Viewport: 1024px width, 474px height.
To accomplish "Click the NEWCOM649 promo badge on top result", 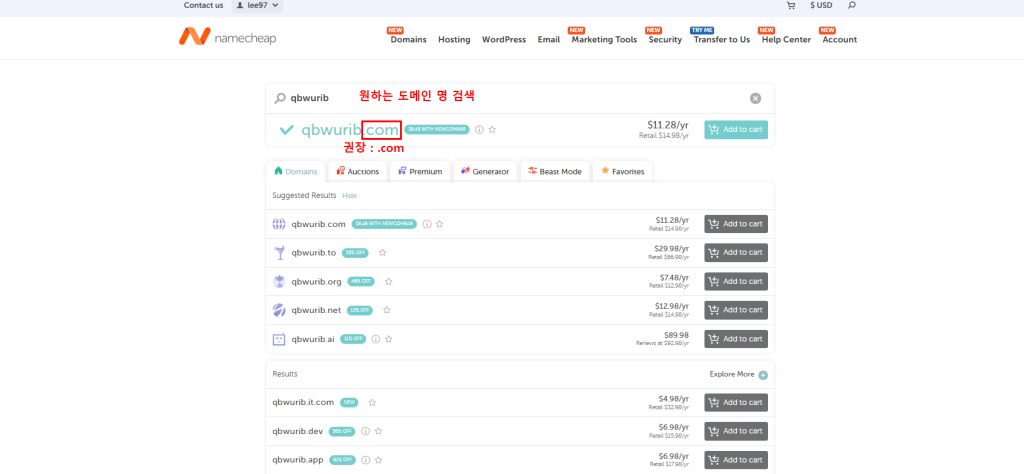I will click(x=437, y=129).
